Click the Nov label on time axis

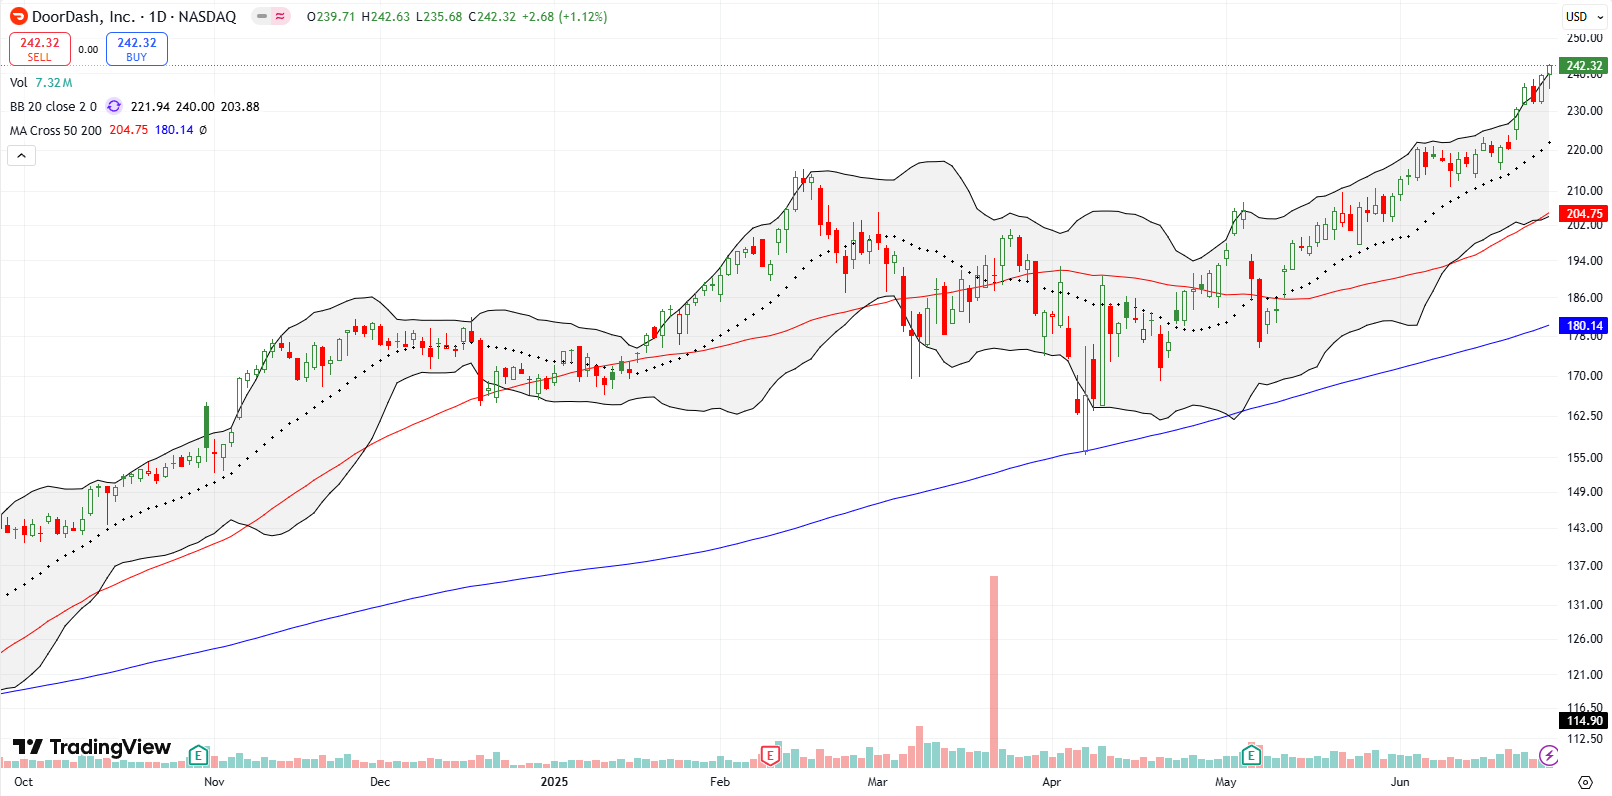(x=214, y=782)
